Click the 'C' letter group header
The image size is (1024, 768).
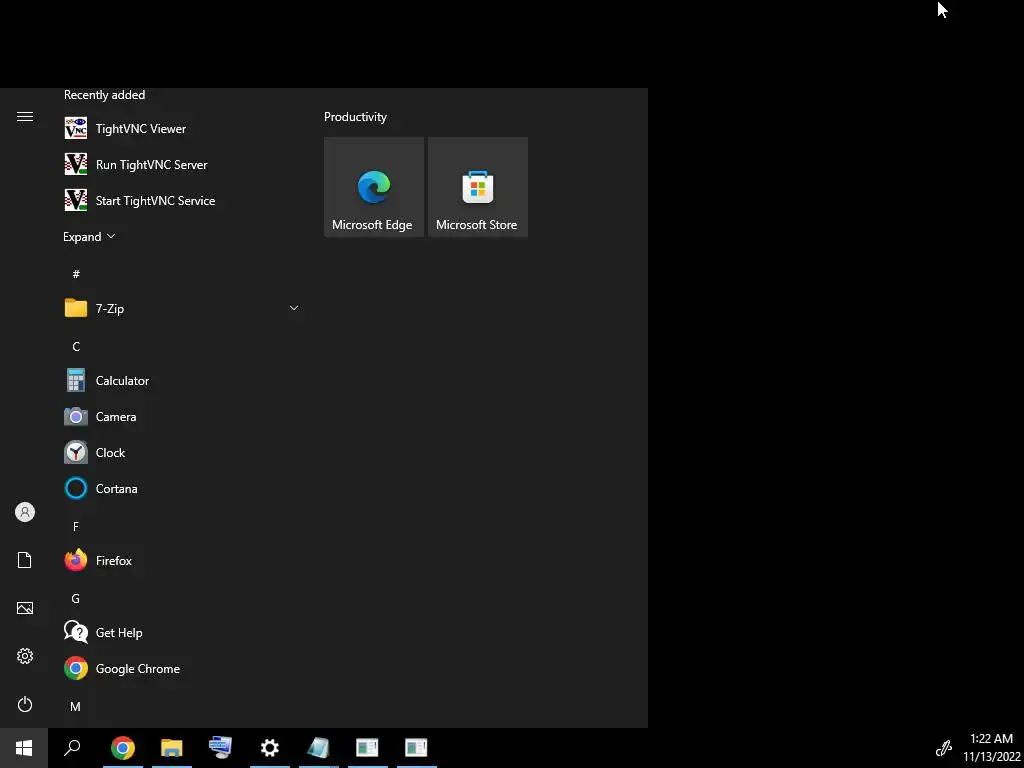76,347
